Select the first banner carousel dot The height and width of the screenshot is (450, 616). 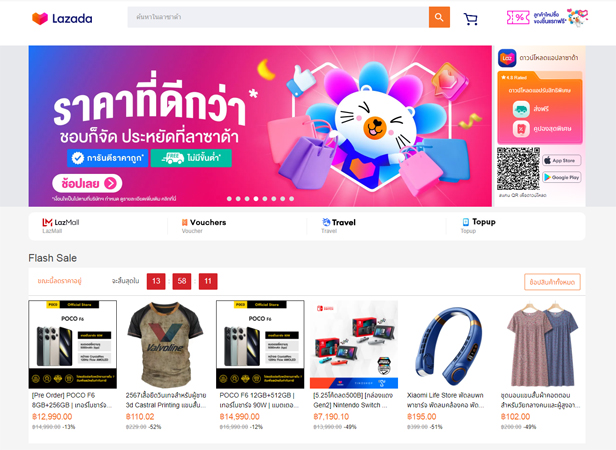(x=229, y=199)
